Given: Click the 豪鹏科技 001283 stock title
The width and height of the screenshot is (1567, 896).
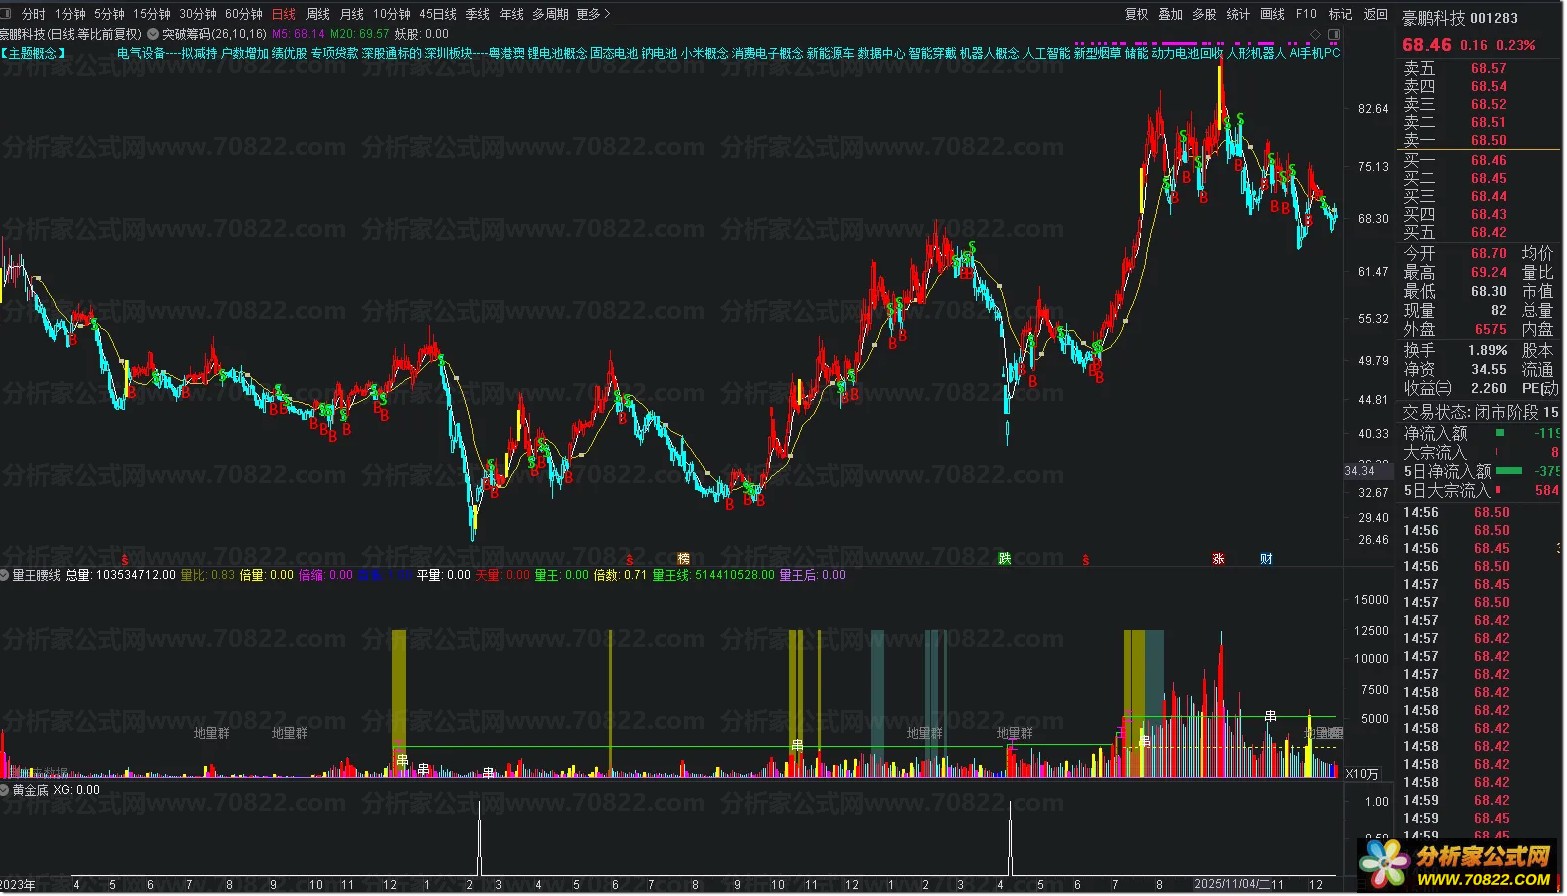Looking at the screenshot, I should [x=1459, y=18].
